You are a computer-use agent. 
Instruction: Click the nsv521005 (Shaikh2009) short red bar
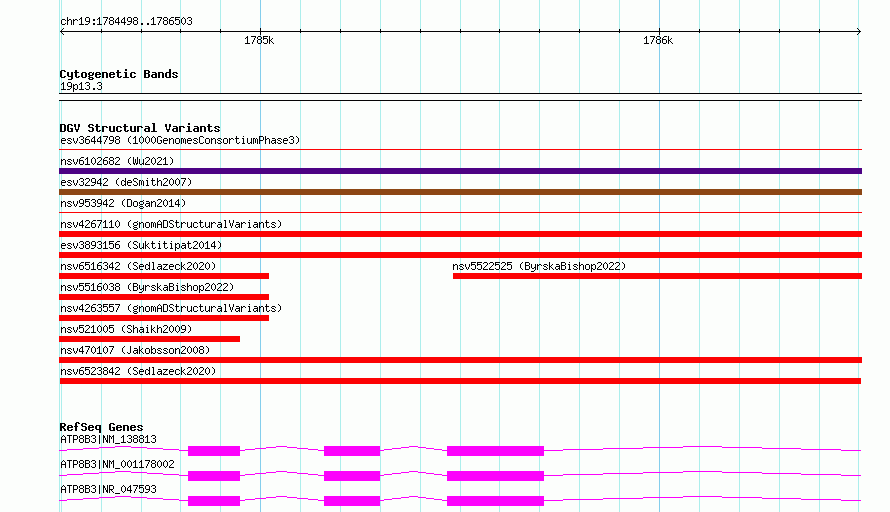coord(150,339)
